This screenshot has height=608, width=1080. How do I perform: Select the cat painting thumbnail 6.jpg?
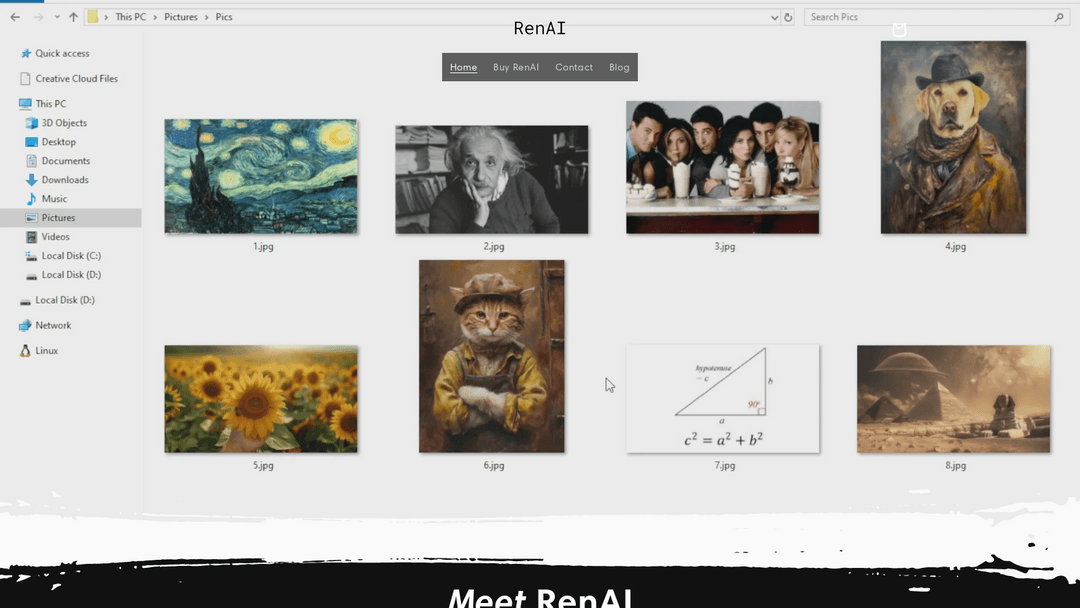(x=491, y=356)
